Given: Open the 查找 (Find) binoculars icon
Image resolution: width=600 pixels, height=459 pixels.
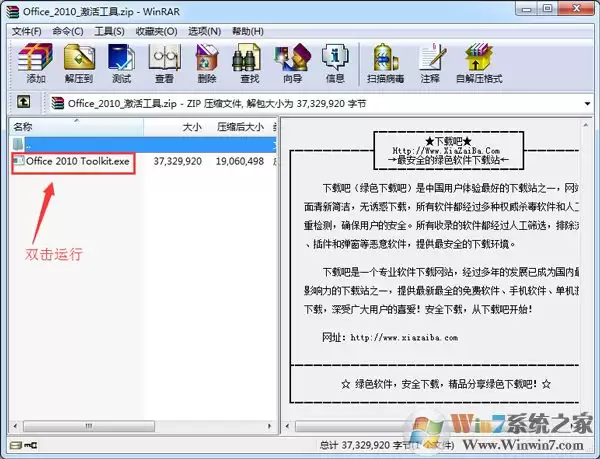Looking at the screenshot, I should click(x=249, y=63).
